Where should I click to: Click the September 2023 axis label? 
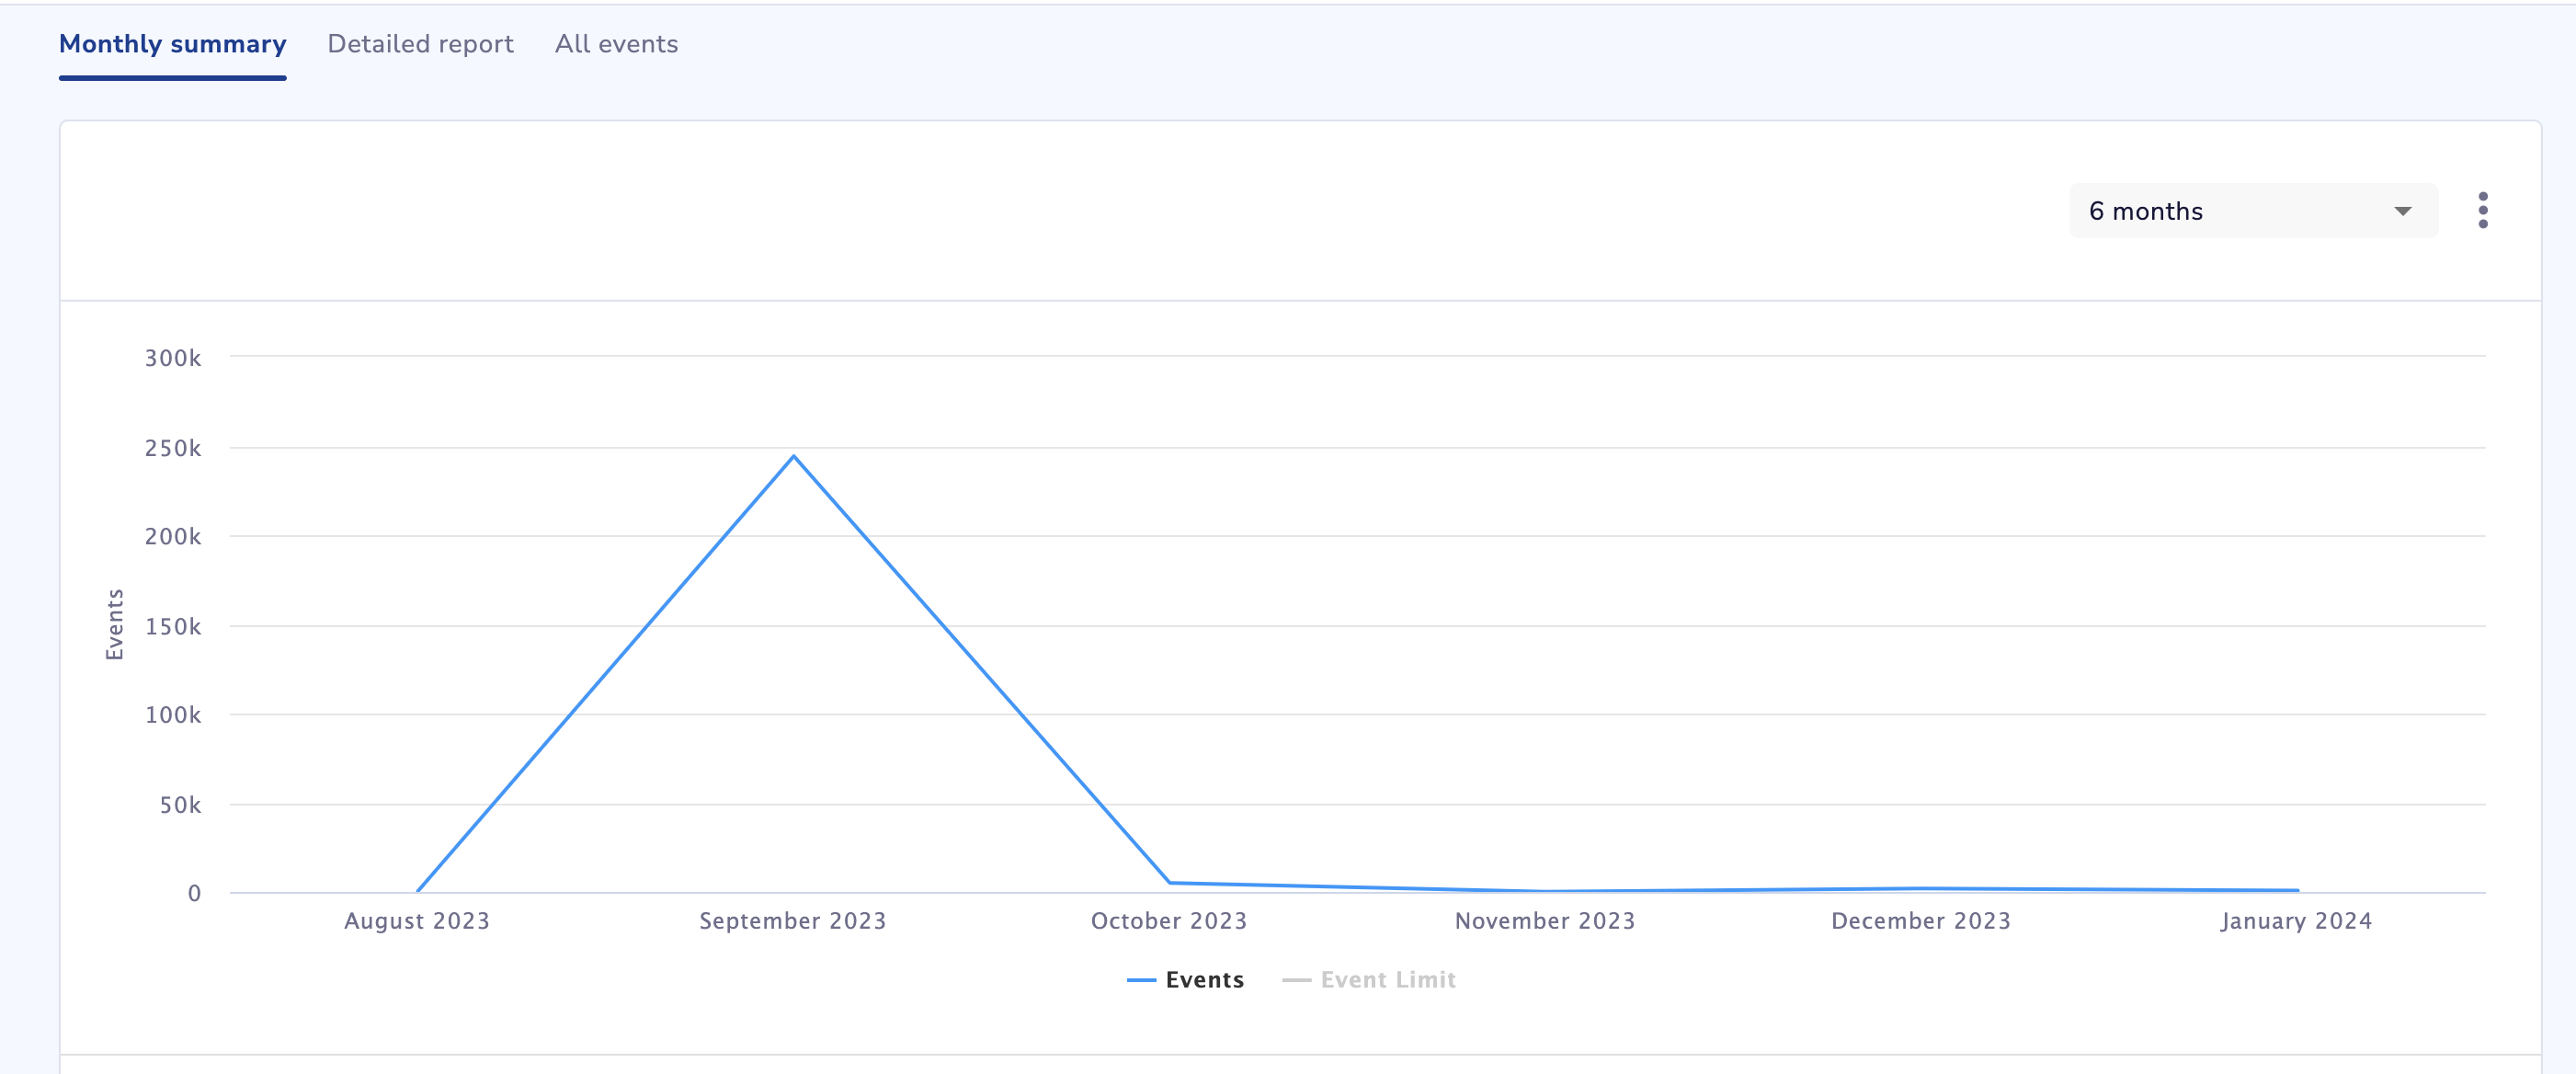click(792, 921)
